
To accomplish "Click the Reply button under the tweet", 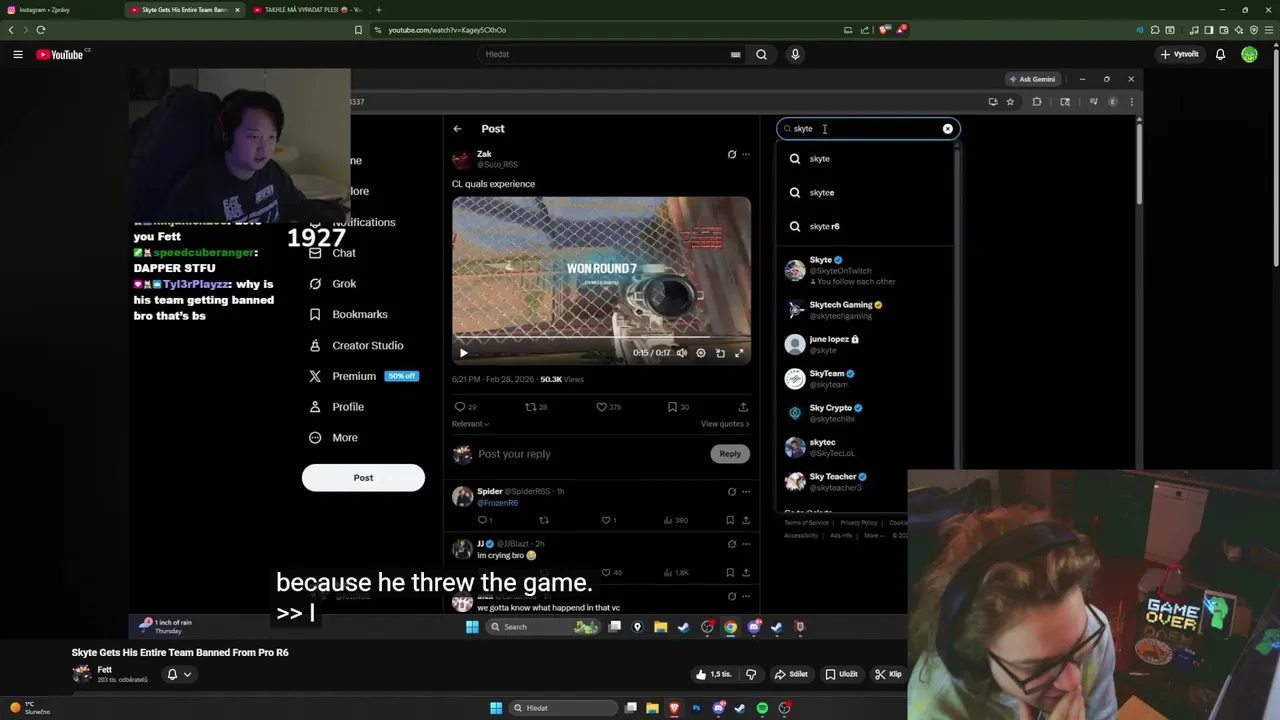I will click(x=730, y=454).
